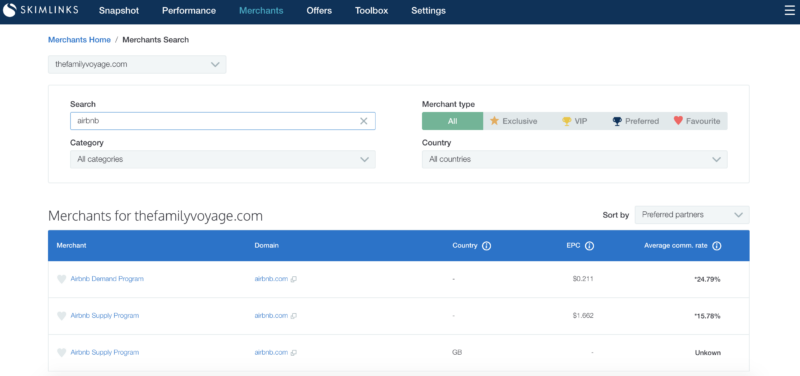
Task: Favourite Airbnb Supply Program 15.78% row heart
Action: click(61, 316)
